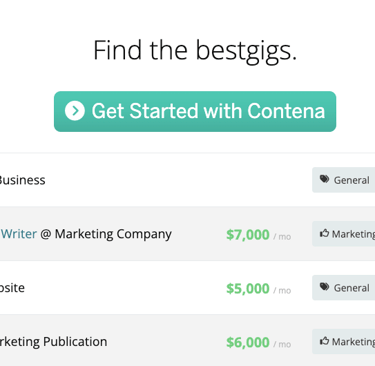Click the tag icon on the $5,000 row
The image size is (375, 366).
click(x=324, y=287)
